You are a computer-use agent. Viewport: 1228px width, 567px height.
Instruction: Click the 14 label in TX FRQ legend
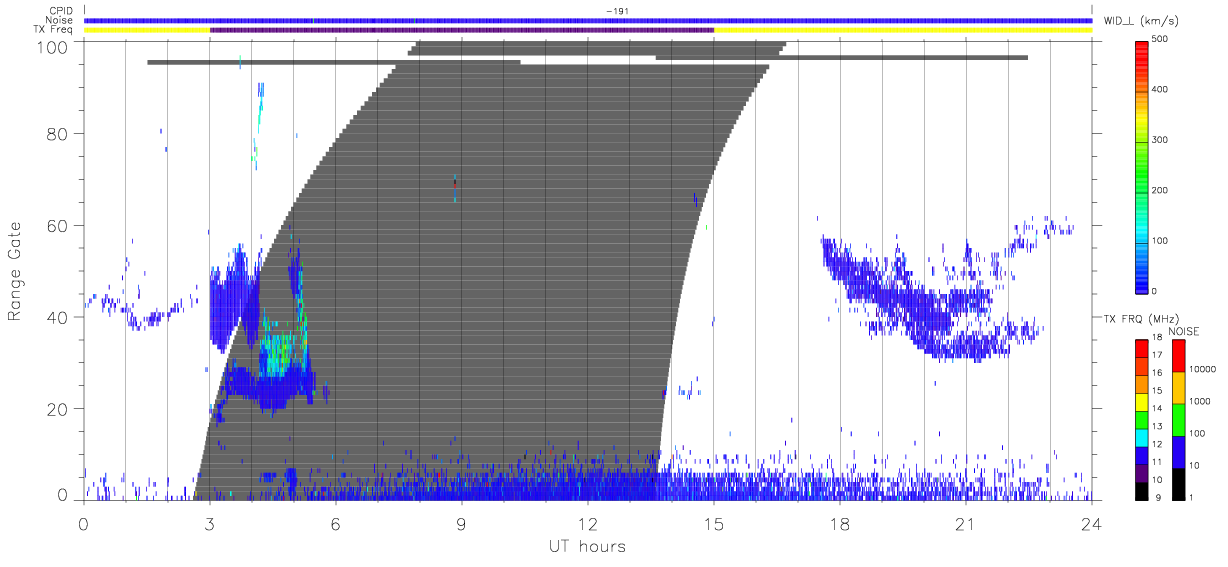tap(1158, 409)
